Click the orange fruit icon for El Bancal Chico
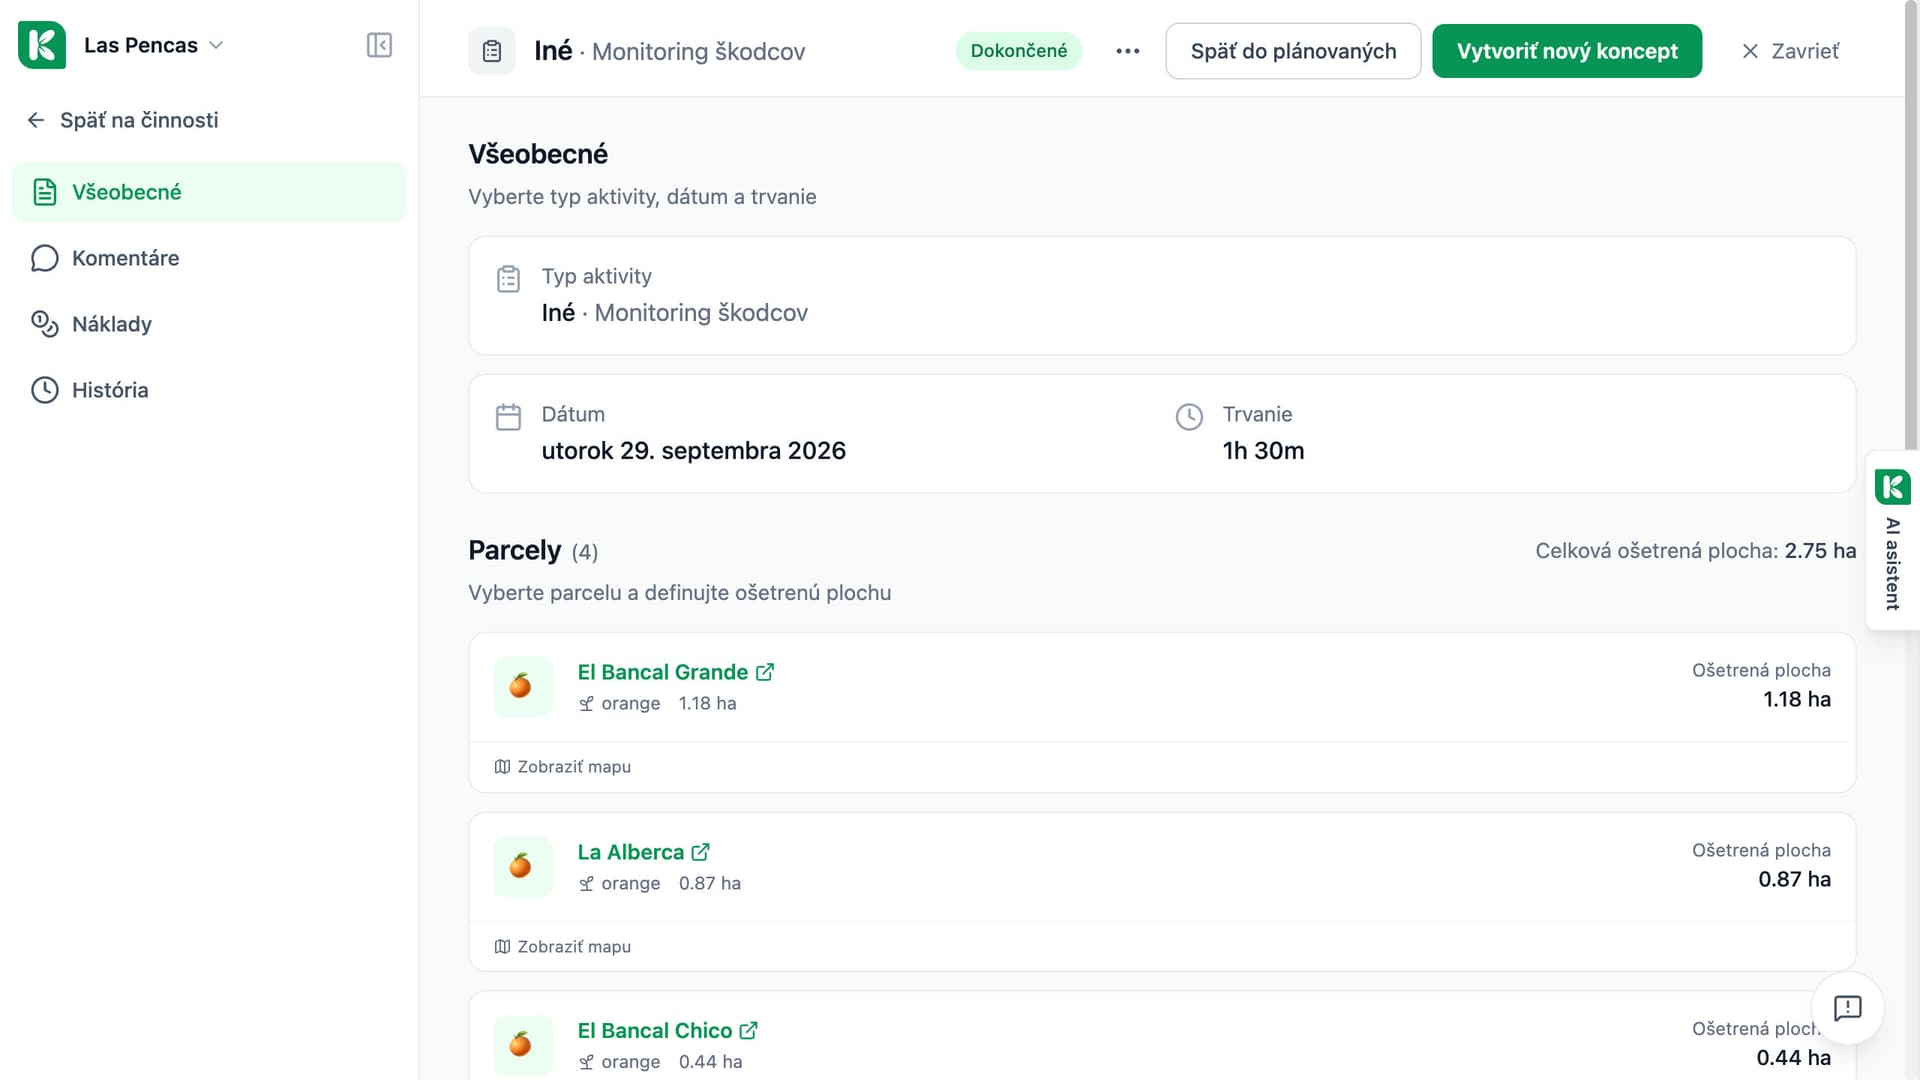 tap(523, 1045)
